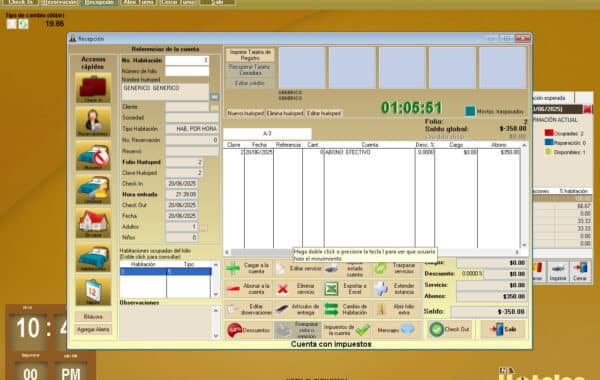Screen dimensions: 600x380
Task: Refresh the tipo de cambio rate
Action: point(23,24)
